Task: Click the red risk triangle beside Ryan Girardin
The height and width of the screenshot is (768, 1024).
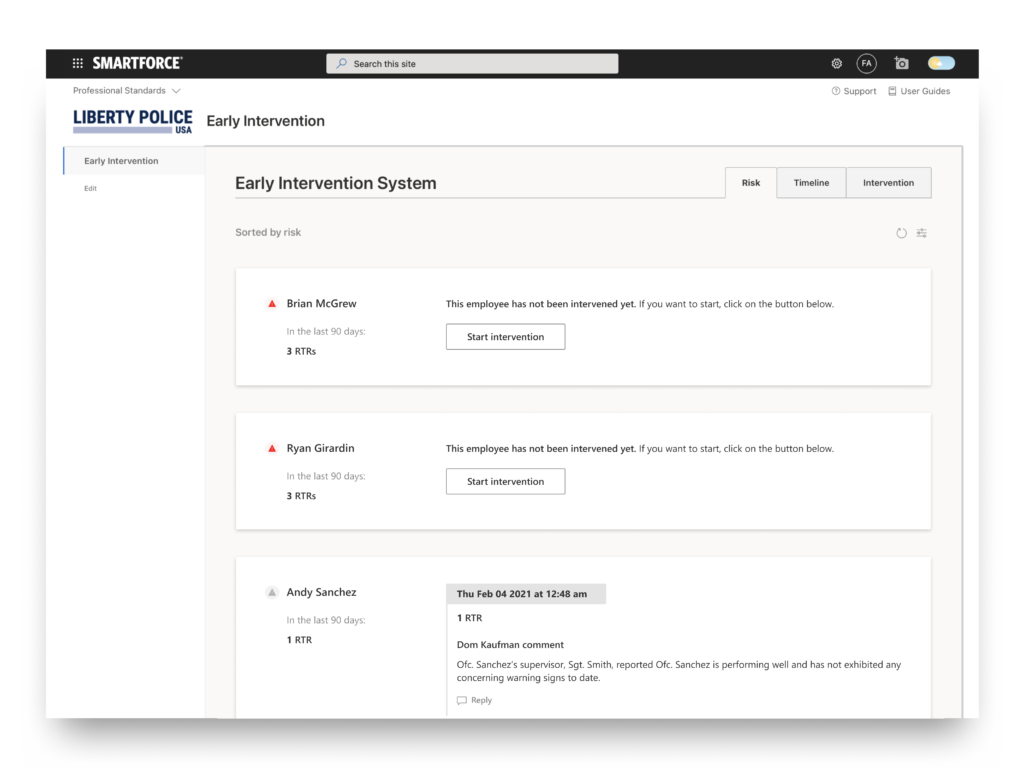Action: pyautogui.click(x=271, y=449)
